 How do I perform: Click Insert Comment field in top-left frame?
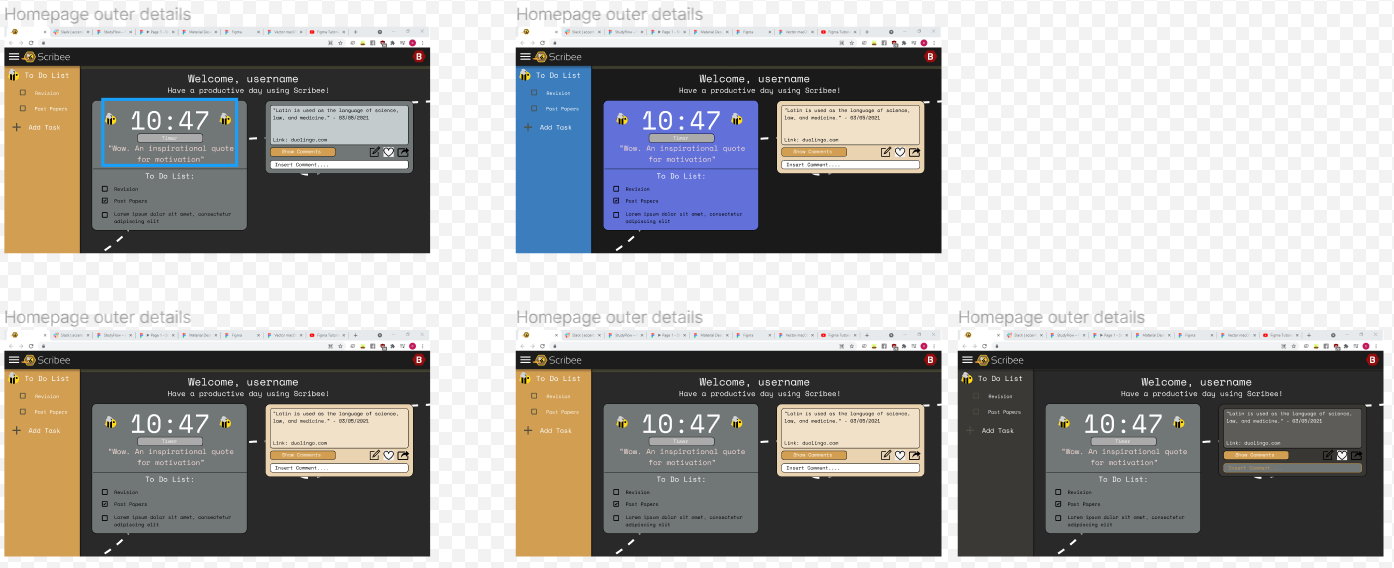pyautogui.click(x=340, y=164)
